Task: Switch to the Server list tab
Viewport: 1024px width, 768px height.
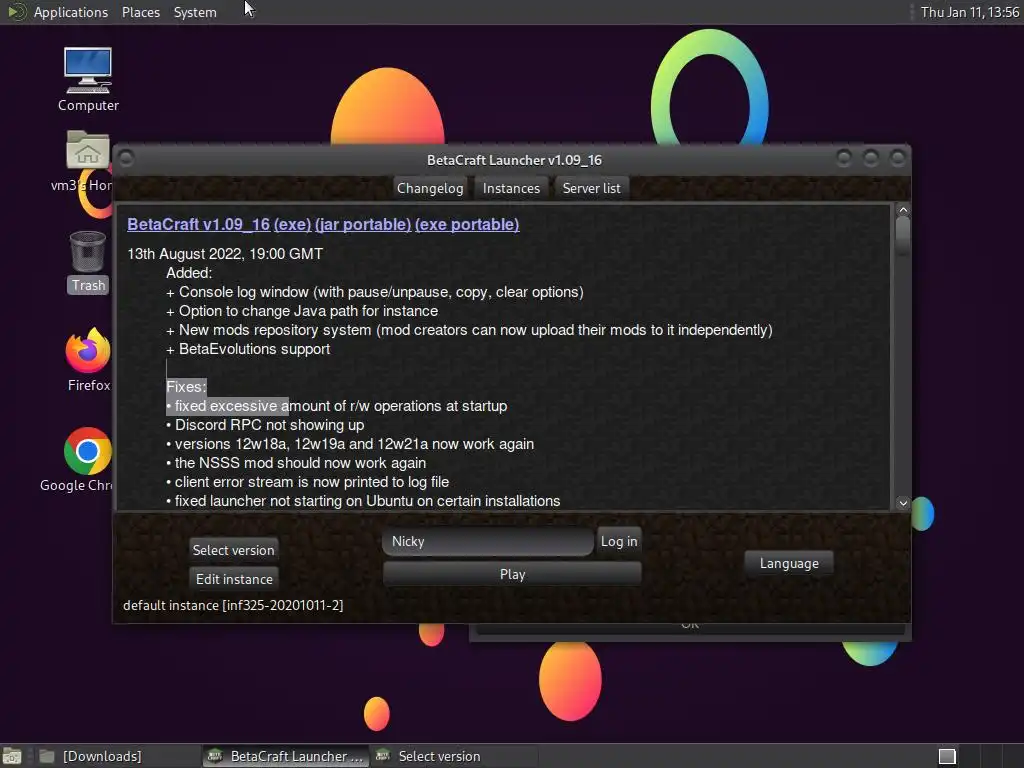Action: pos(592,188)
